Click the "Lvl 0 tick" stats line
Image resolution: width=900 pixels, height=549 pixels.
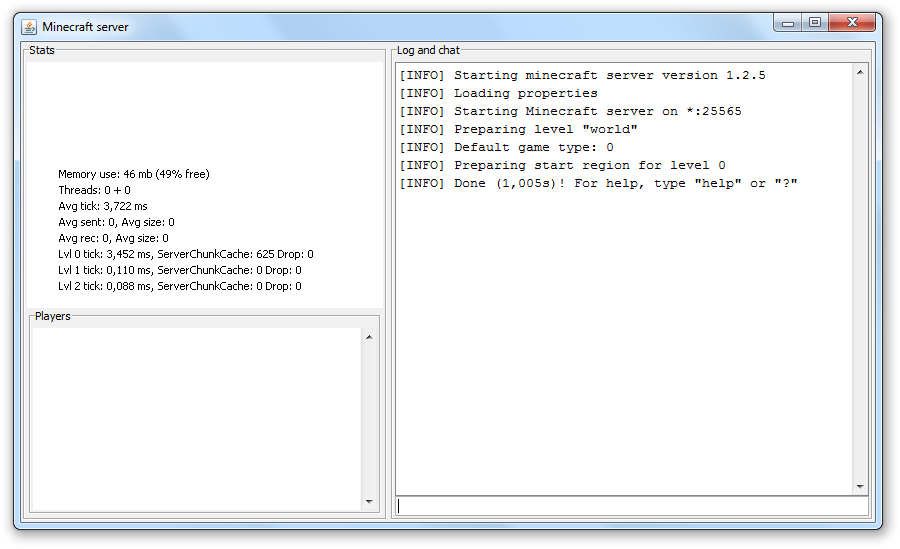(x=185, y=254)
